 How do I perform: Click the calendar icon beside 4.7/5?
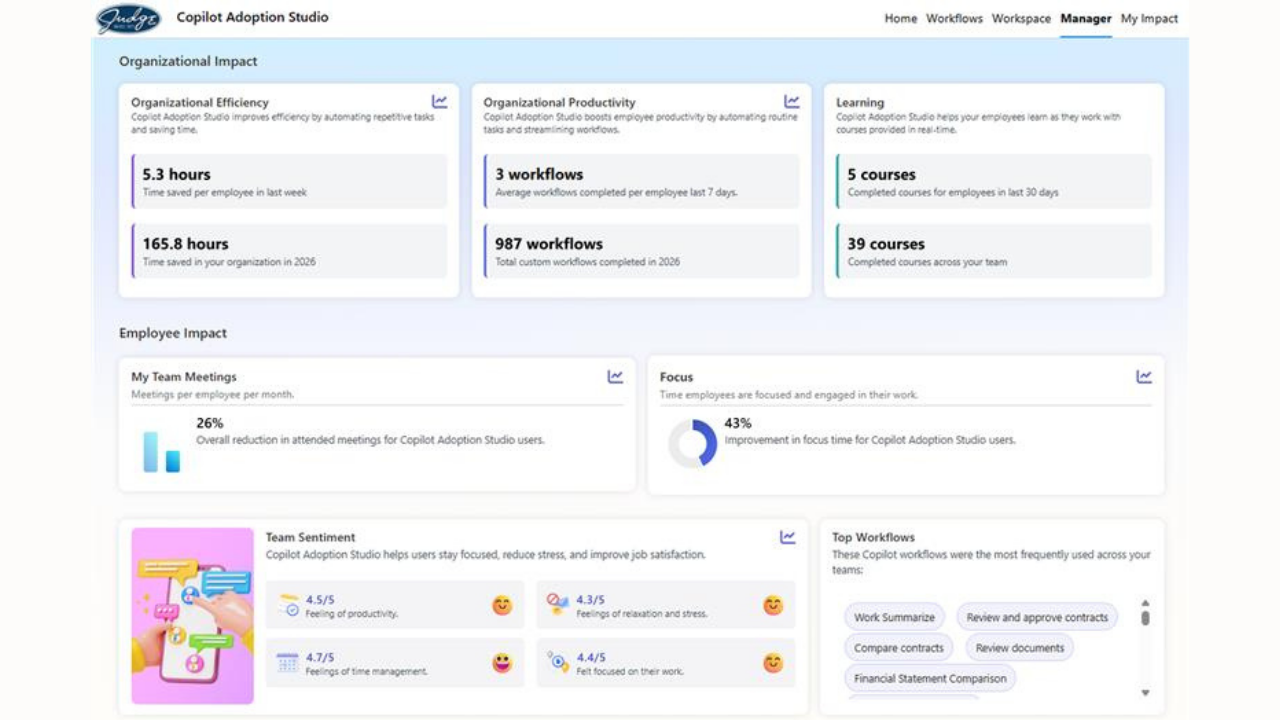[288, 662]
